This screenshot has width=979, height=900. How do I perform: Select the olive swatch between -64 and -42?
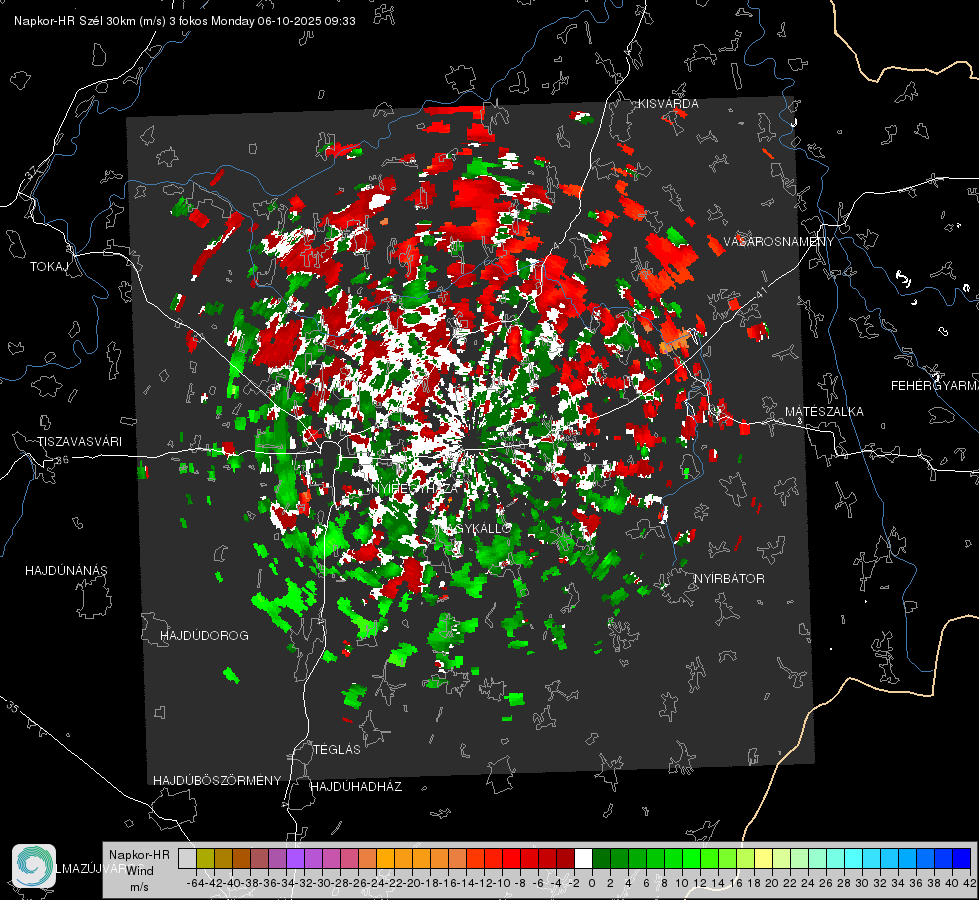tap(205, 859)
